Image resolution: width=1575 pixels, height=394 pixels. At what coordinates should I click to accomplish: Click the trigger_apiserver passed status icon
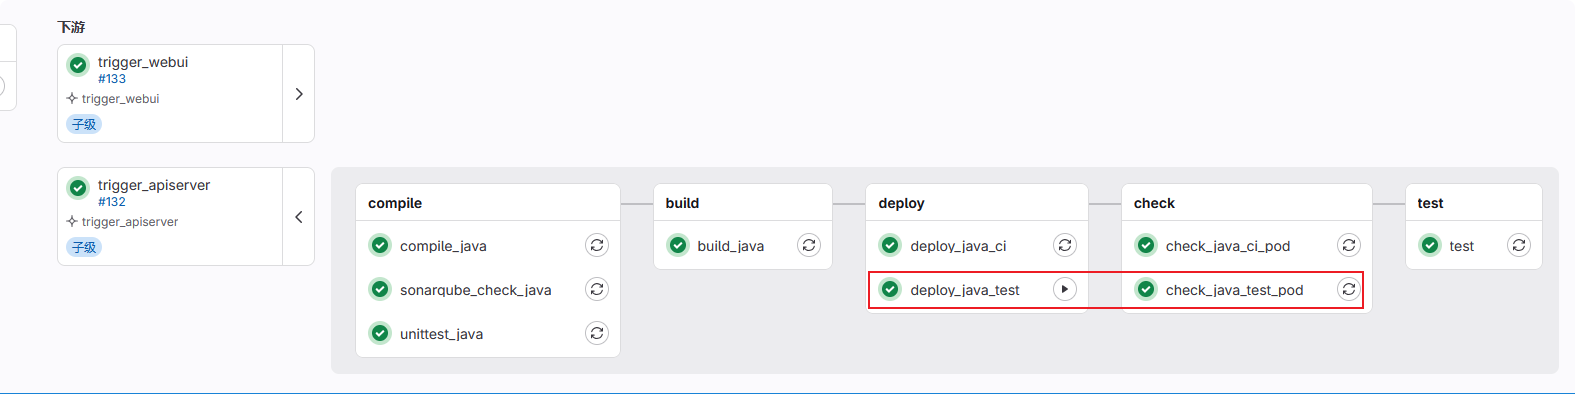[78, 188]
